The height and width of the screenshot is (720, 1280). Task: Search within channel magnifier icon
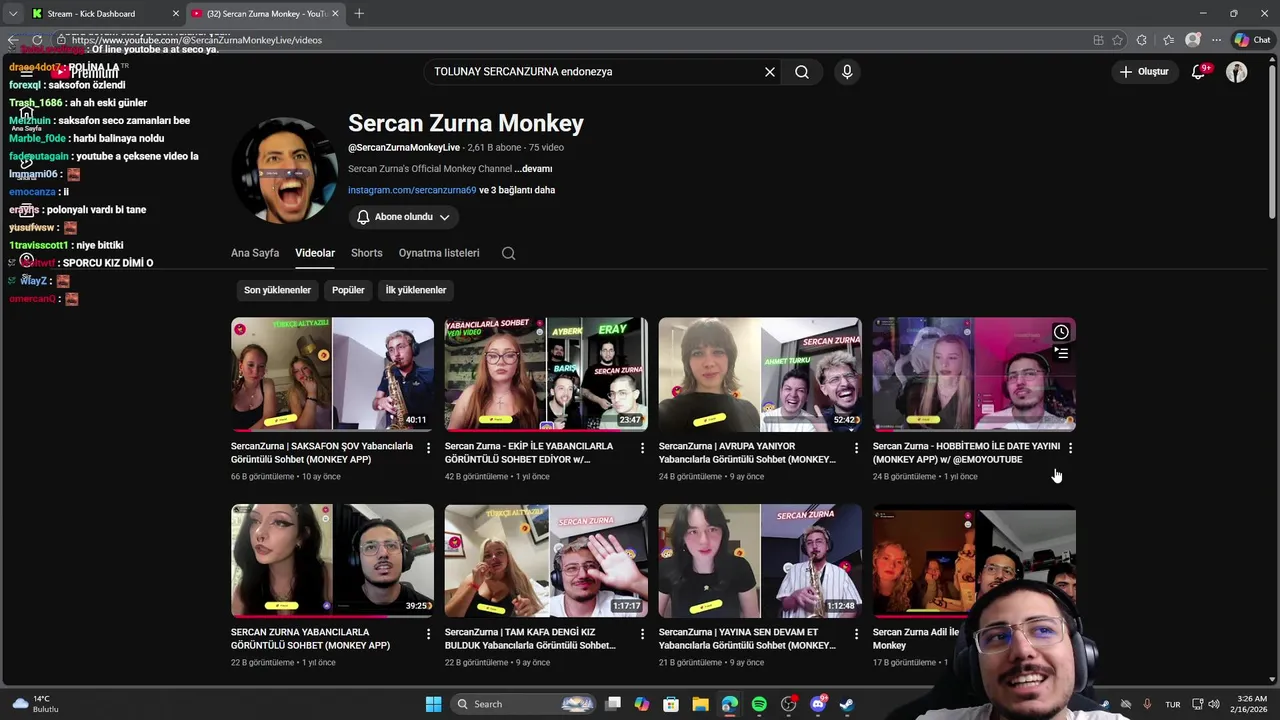[509, 253]
